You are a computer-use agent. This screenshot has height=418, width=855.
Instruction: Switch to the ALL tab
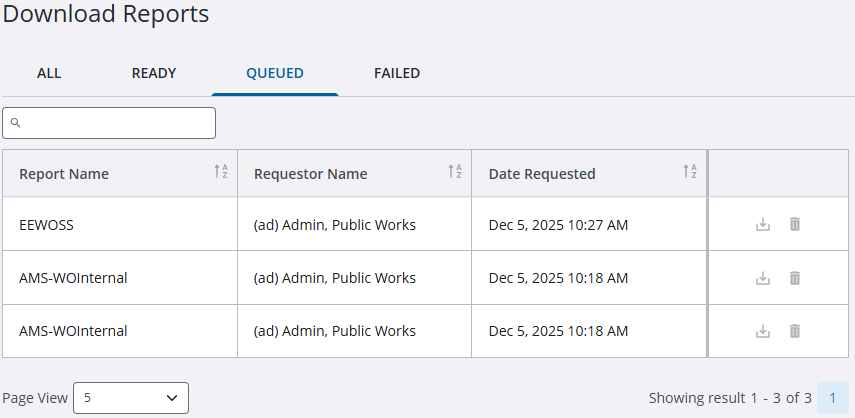point(49,73)
